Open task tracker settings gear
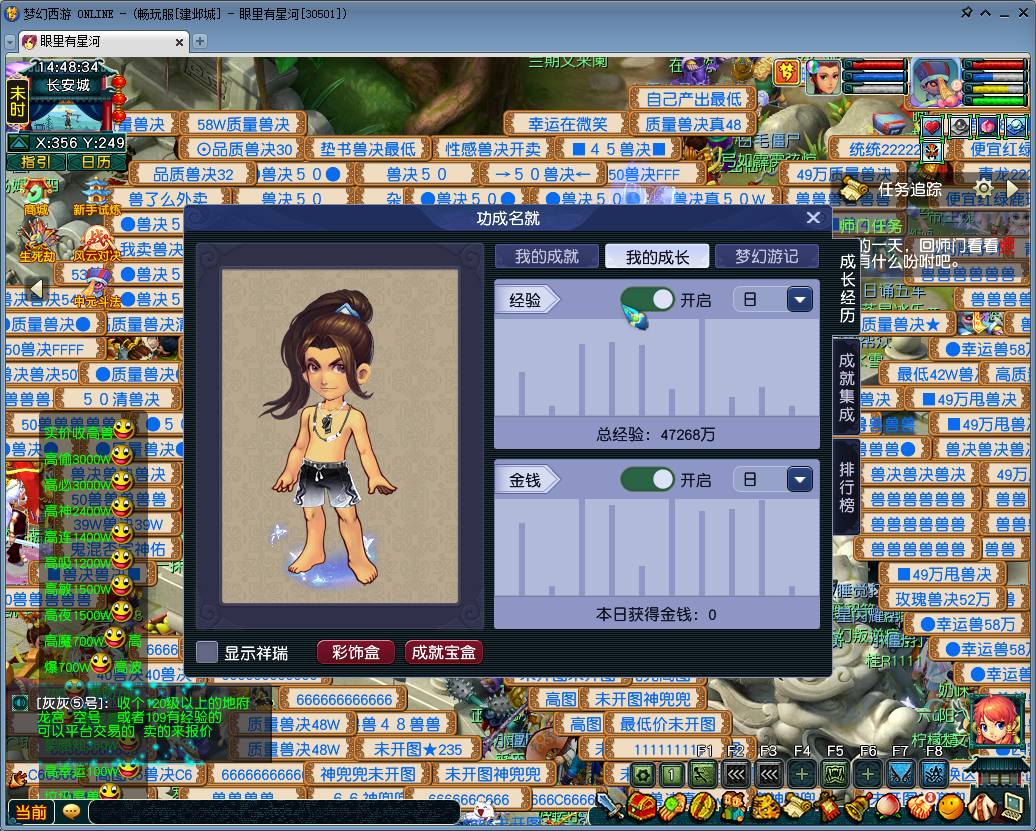The width and height of the screenshot is (1036, 831). (x=983, y=188)
